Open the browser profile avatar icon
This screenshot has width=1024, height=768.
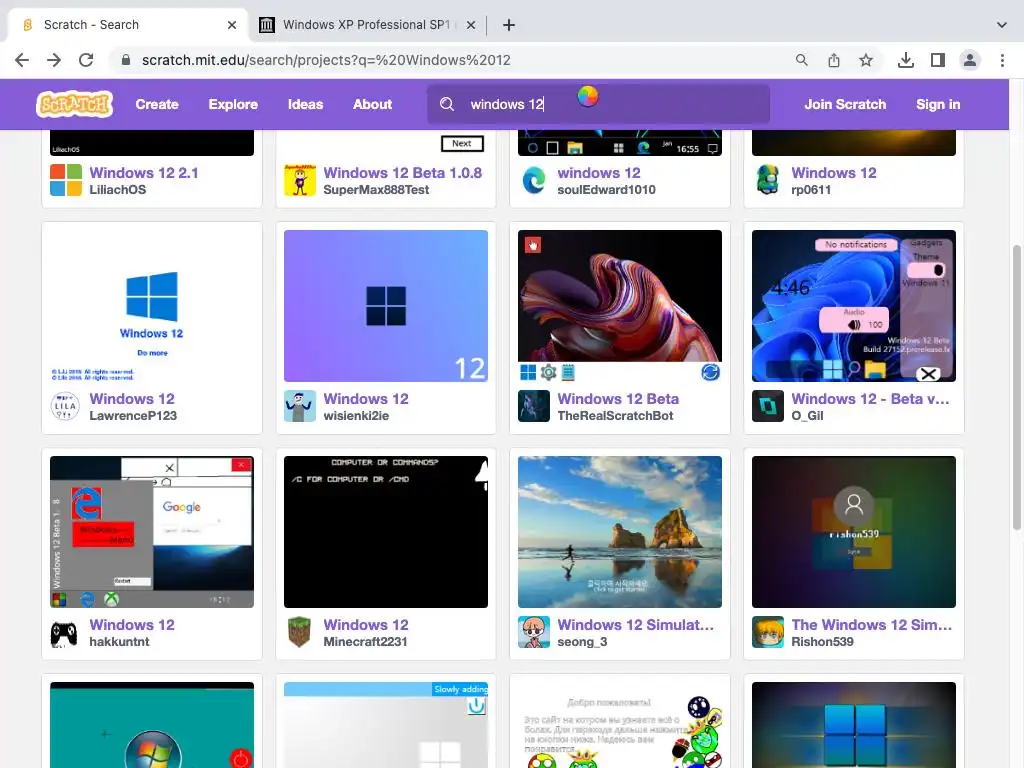pyautogui.click(x=970, y=60)
